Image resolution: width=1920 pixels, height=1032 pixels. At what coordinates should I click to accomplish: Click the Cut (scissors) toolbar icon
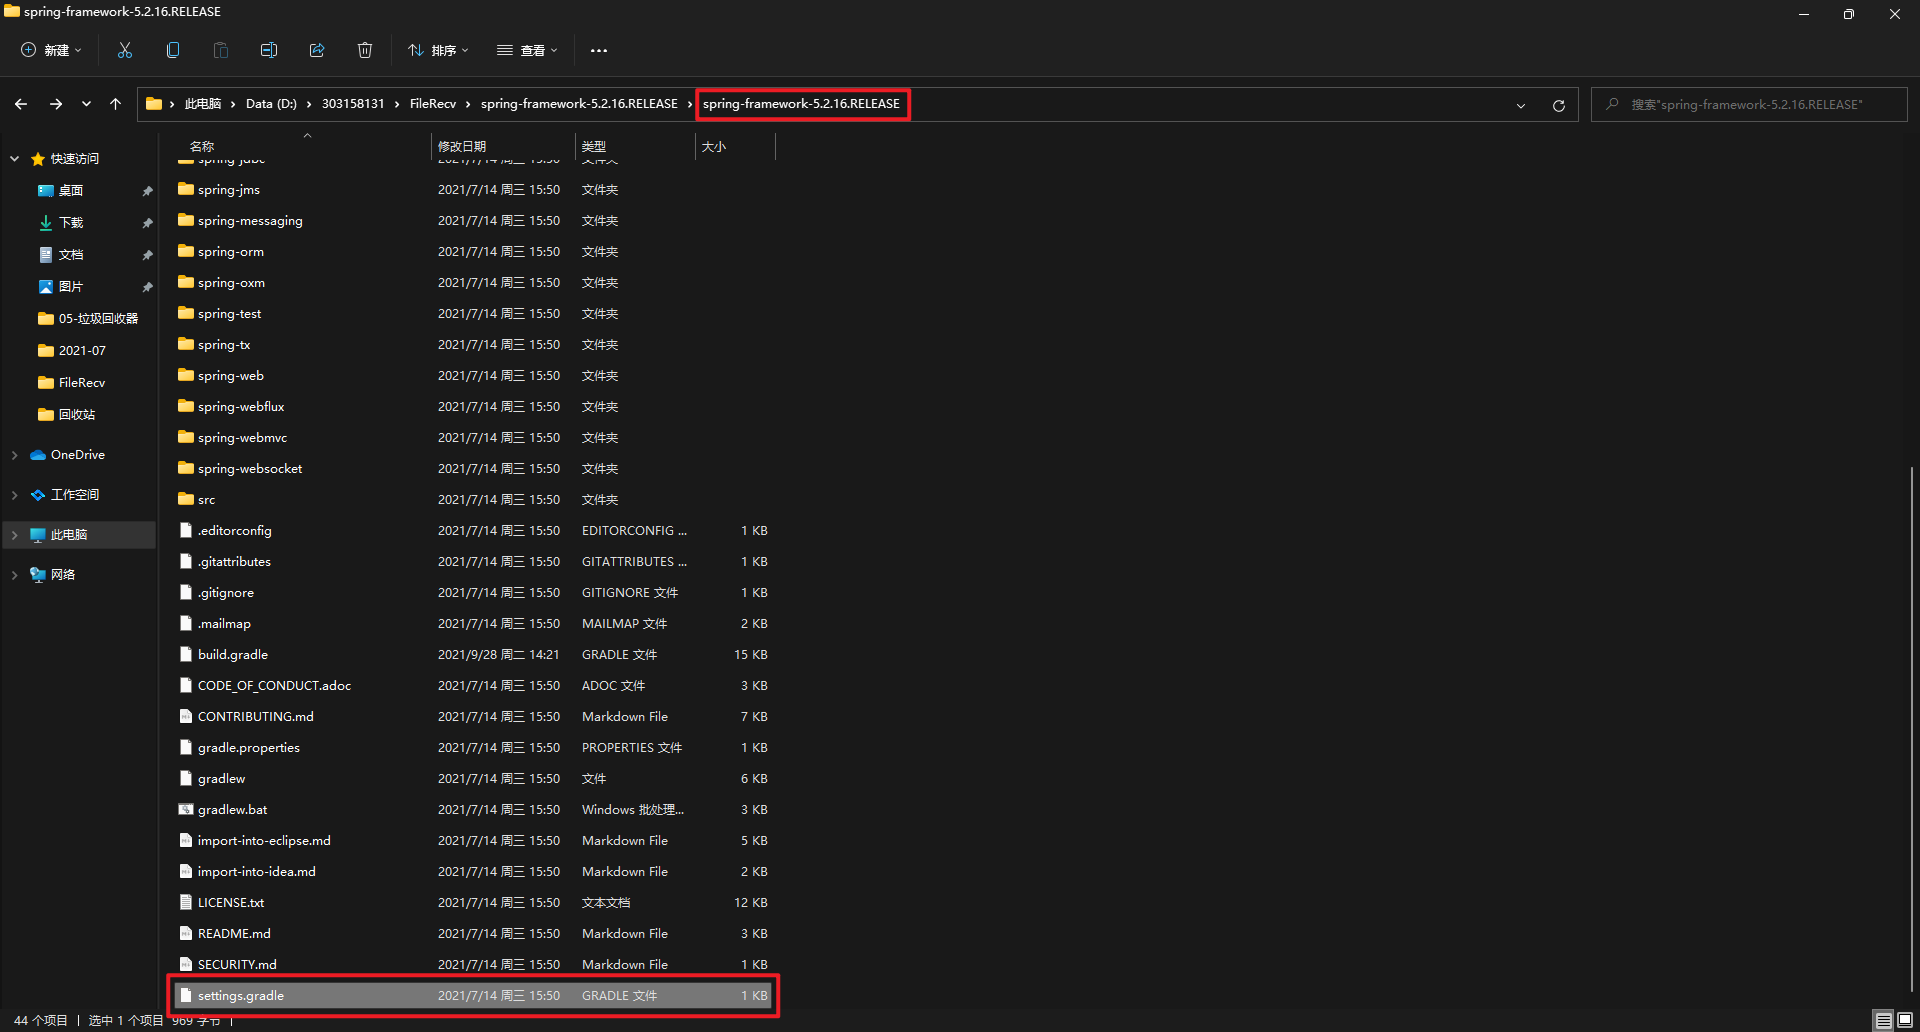[125, 50]
